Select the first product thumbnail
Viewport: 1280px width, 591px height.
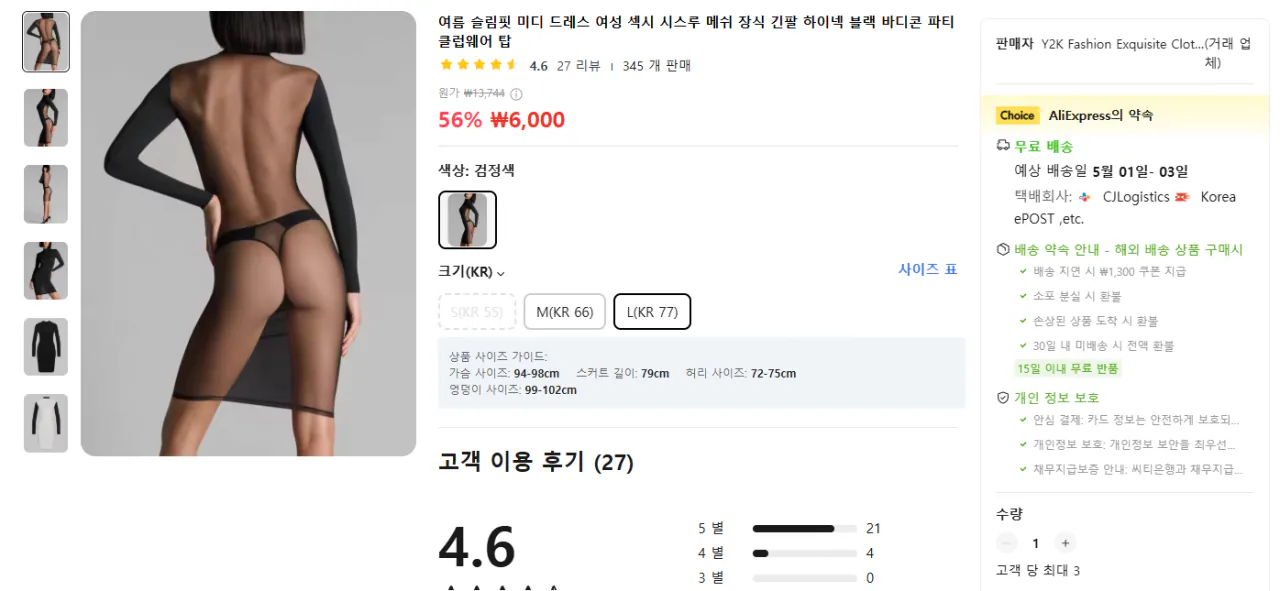pyautogui.click(x=46, y=42)
